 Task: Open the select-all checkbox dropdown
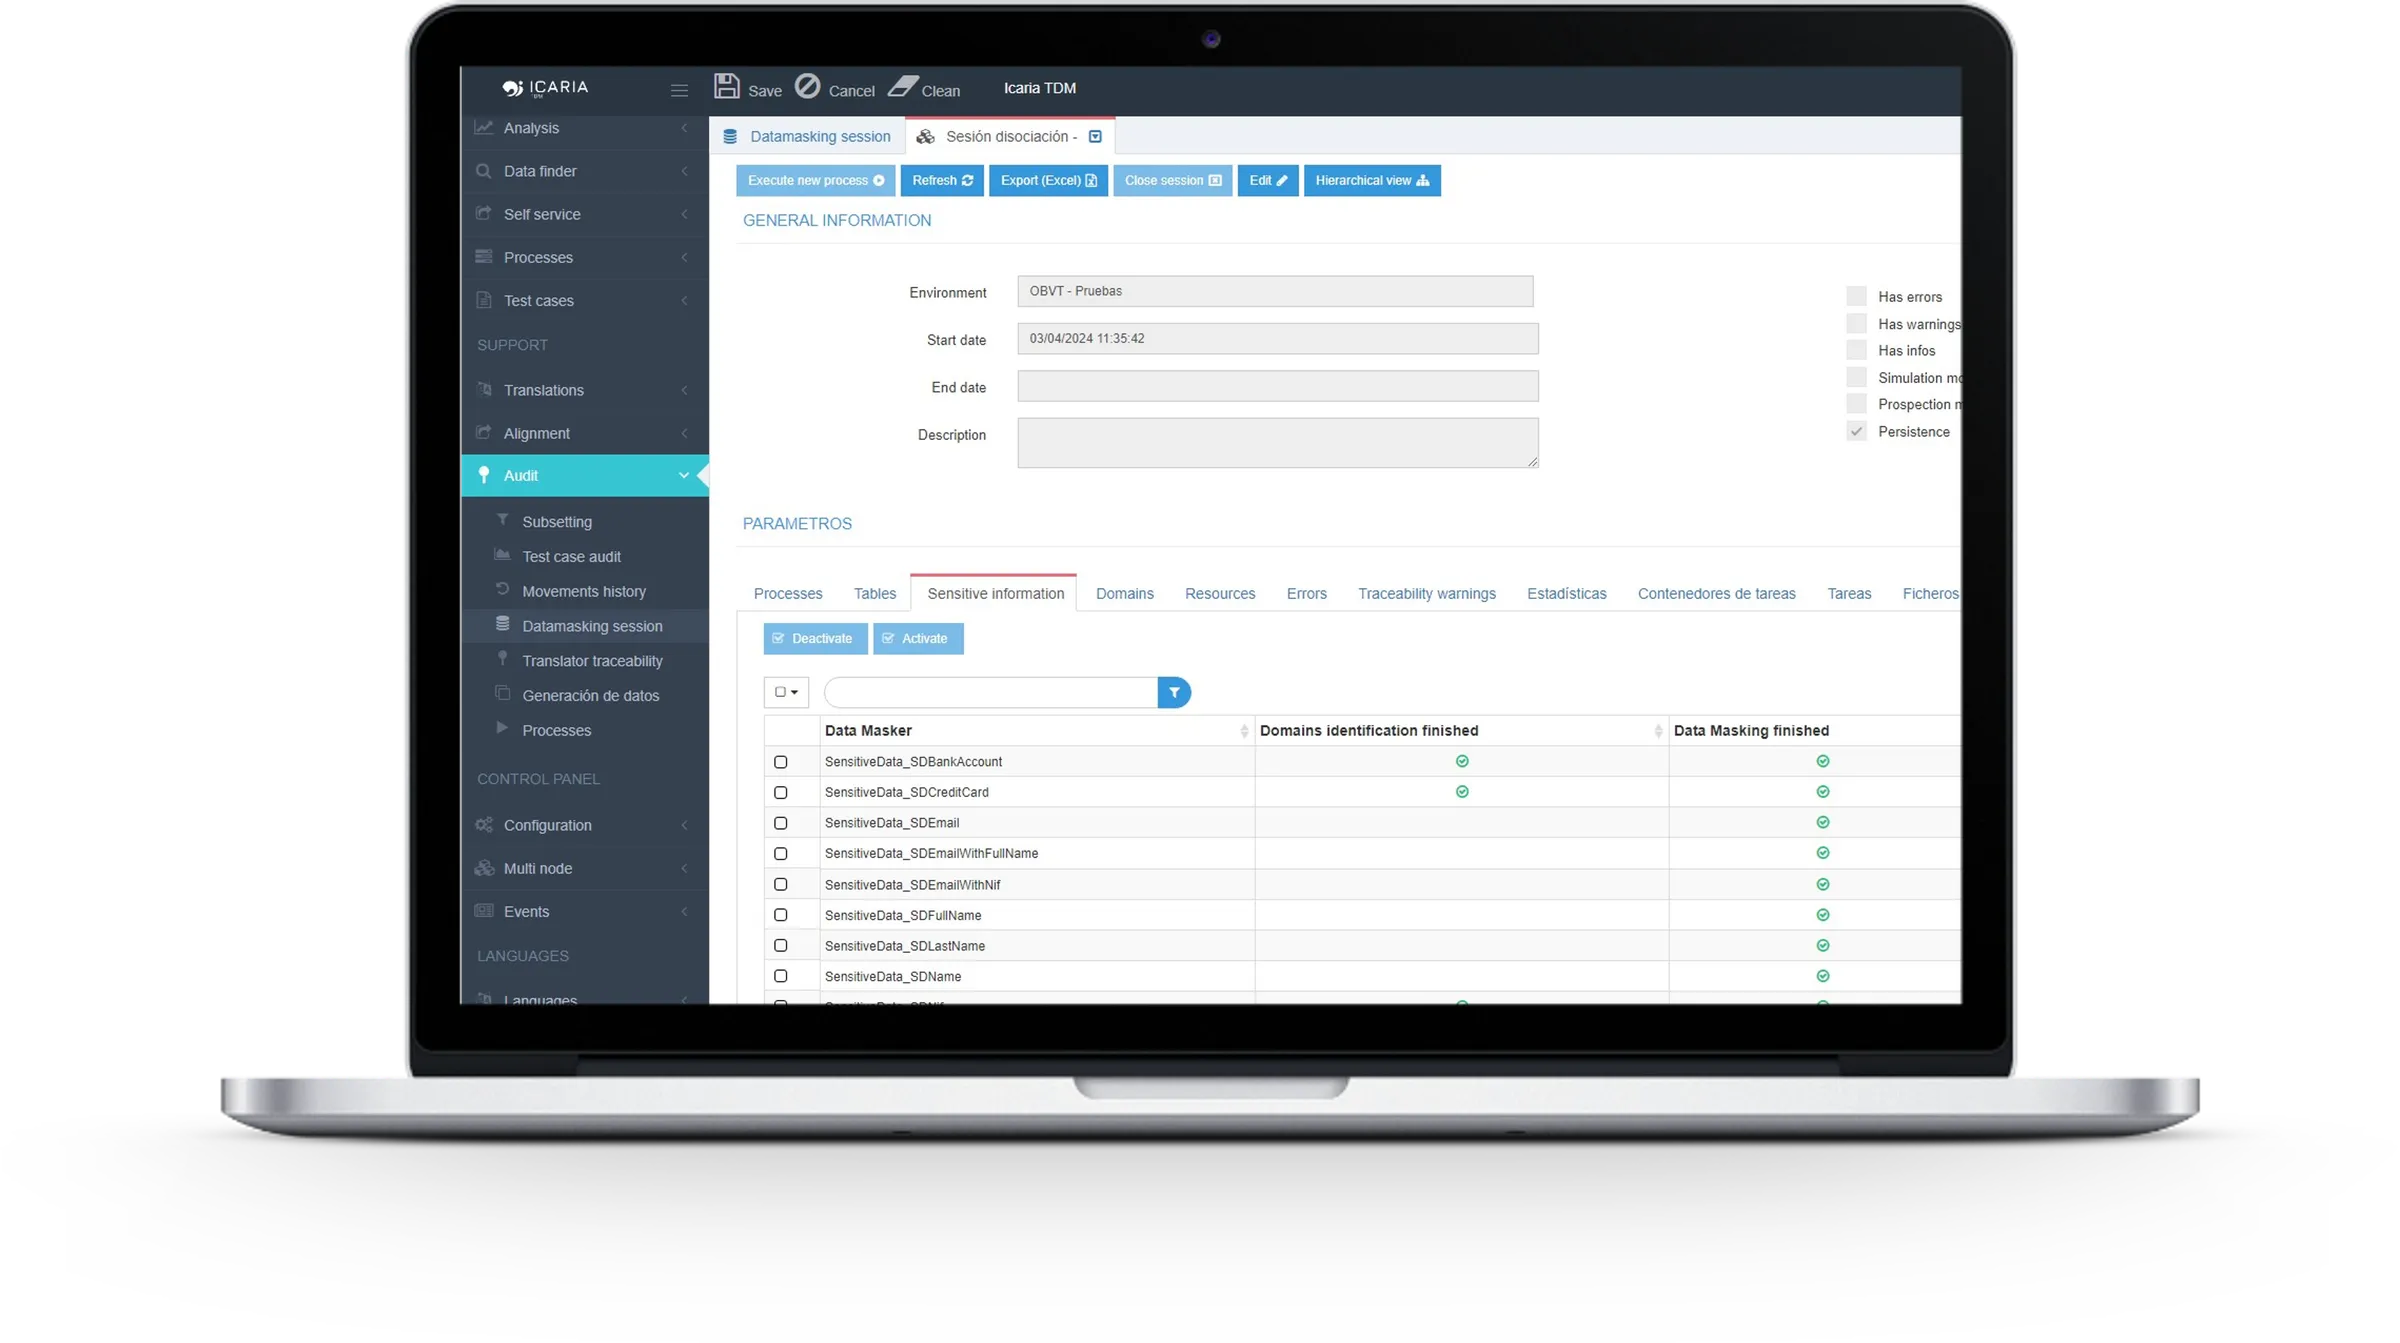786,692
